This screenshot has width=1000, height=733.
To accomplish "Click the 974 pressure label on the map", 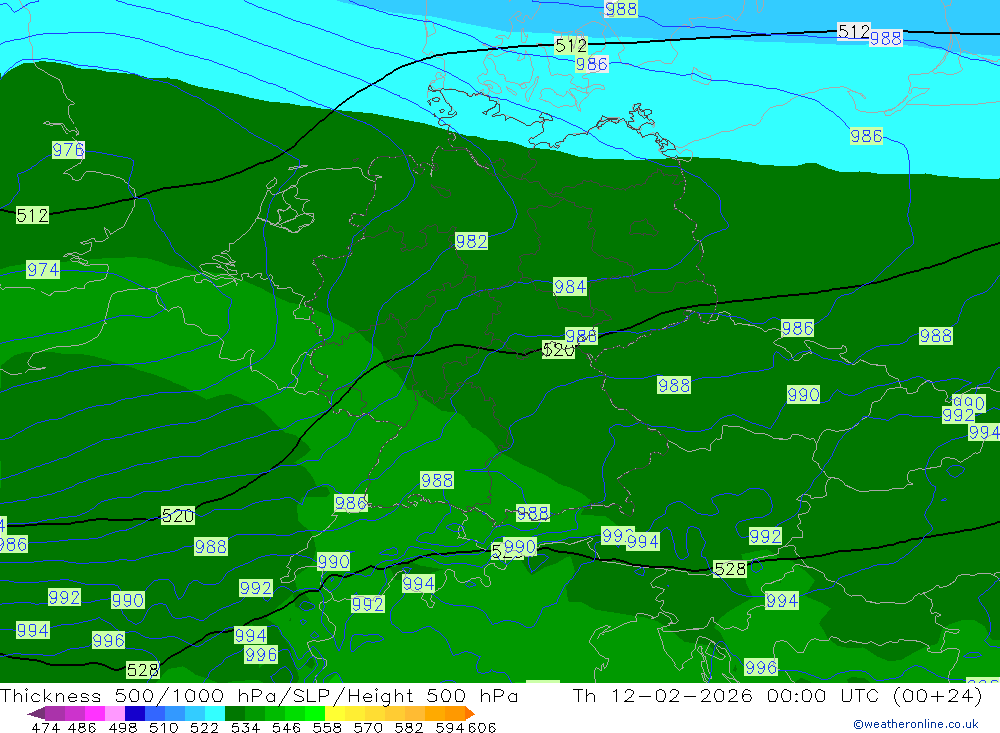I will pos(43,269).
